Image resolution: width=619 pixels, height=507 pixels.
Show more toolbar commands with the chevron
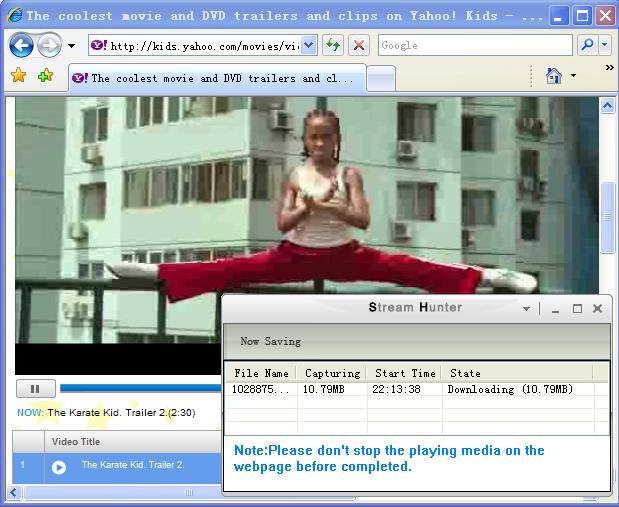coord(610,68)
